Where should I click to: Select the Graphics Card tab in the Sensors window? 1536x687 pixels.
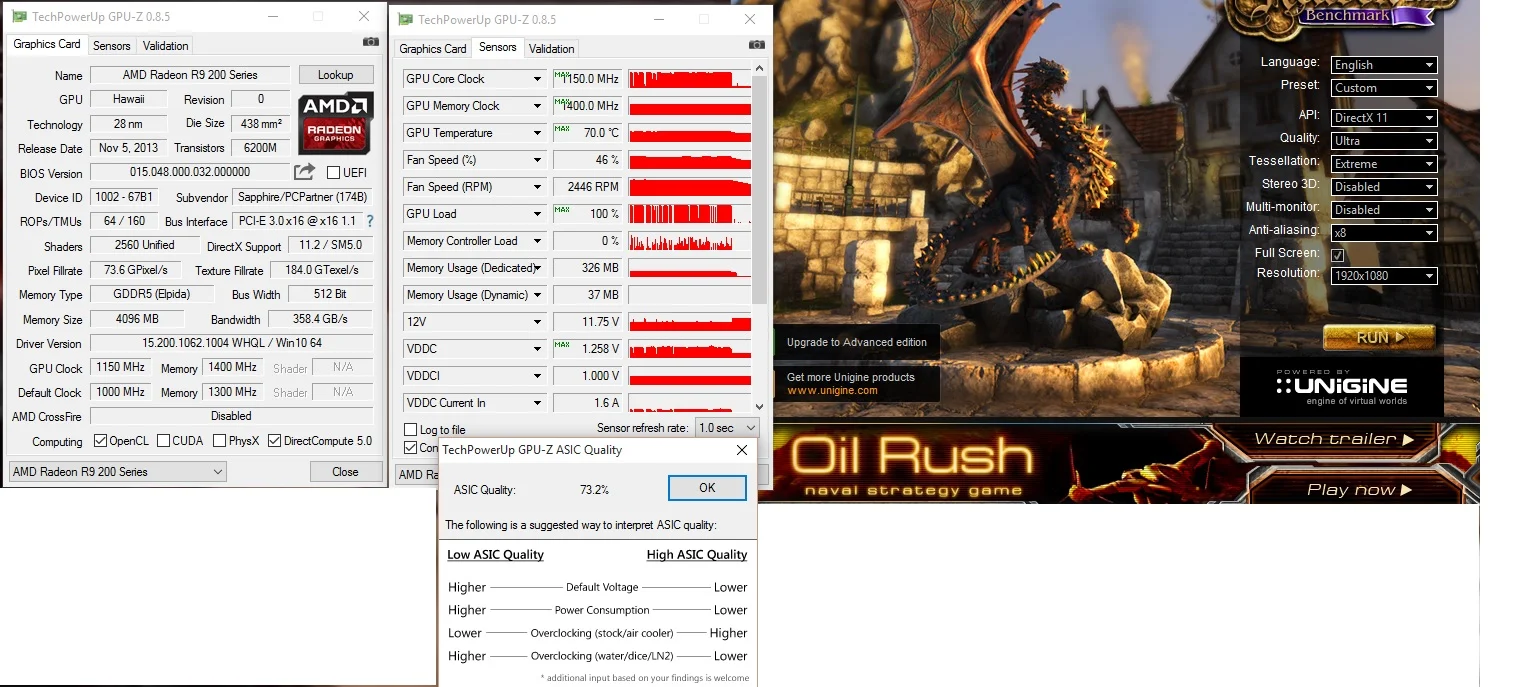[x=433, y=49]
